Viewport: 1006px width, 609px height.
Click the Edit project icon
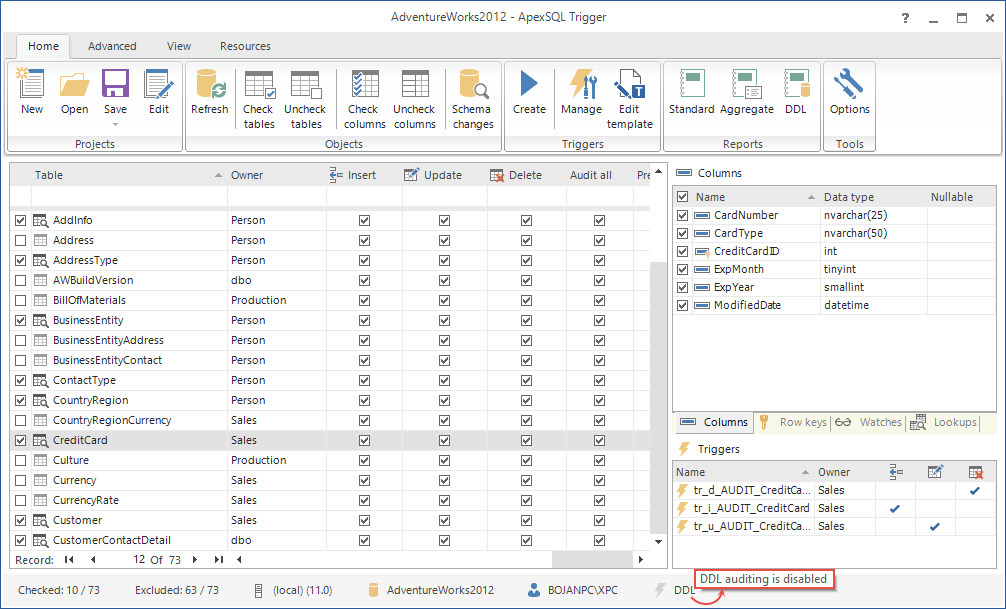(158, 84)
